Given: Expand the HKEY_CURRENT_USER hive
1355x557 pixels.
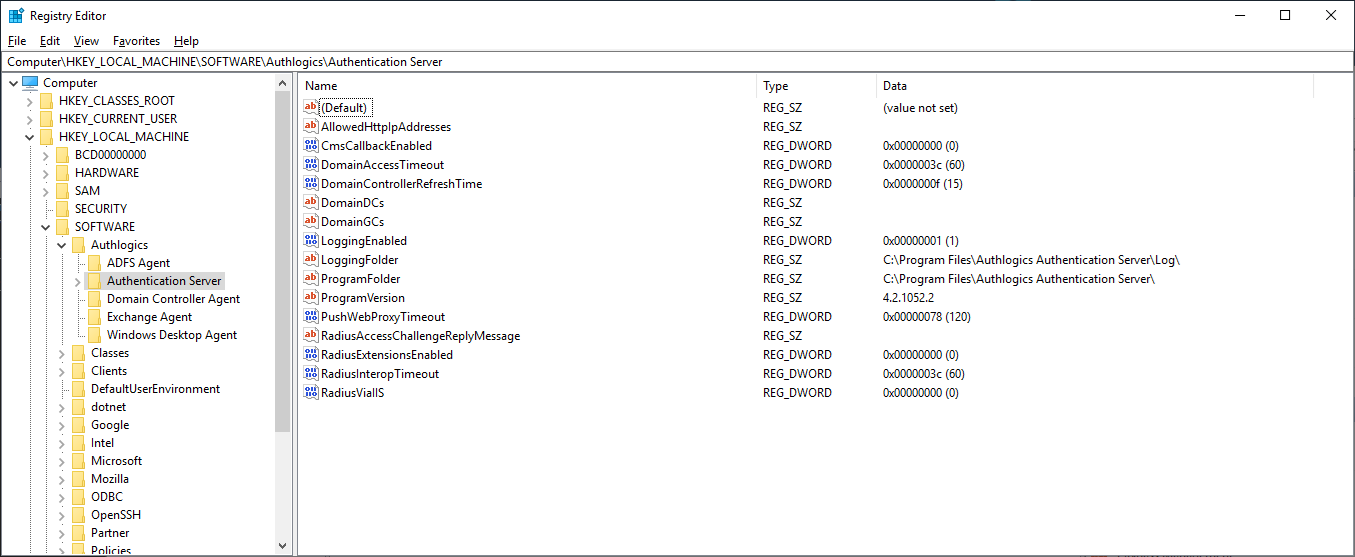Looking at the screenshot, I should click(x=29, y=119).
